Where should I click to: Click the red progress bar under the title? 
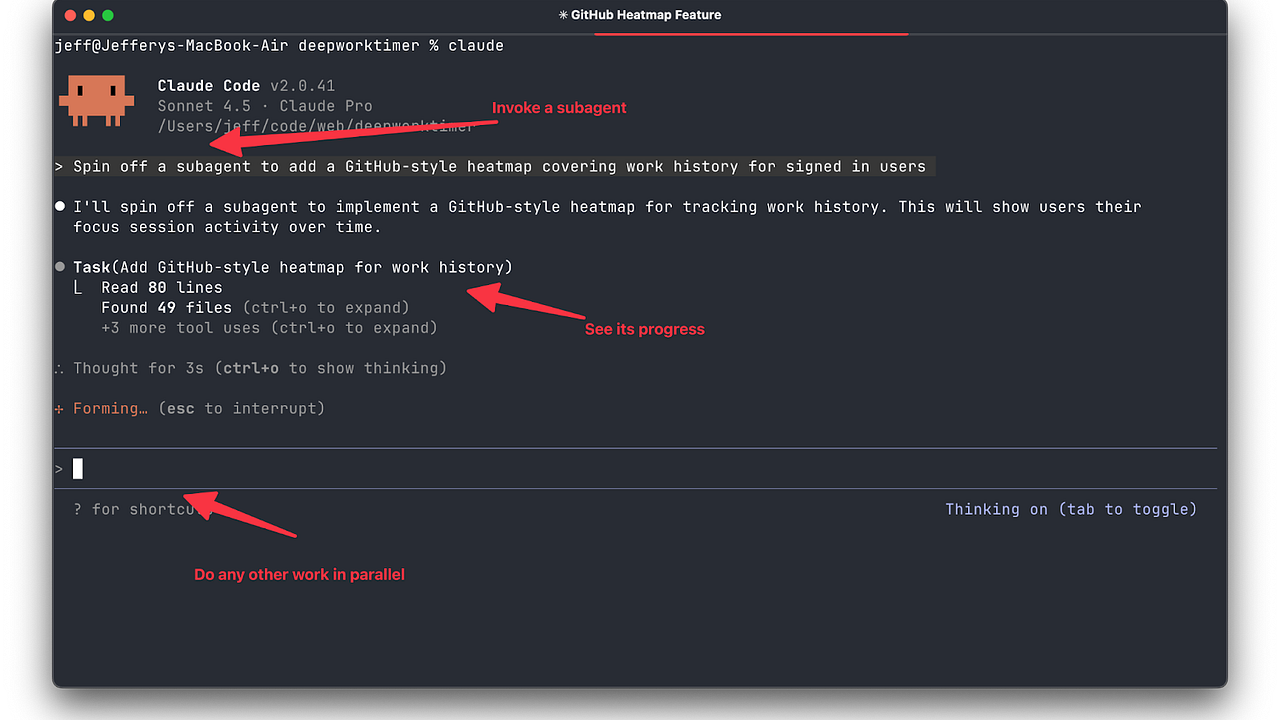[751, 34]
